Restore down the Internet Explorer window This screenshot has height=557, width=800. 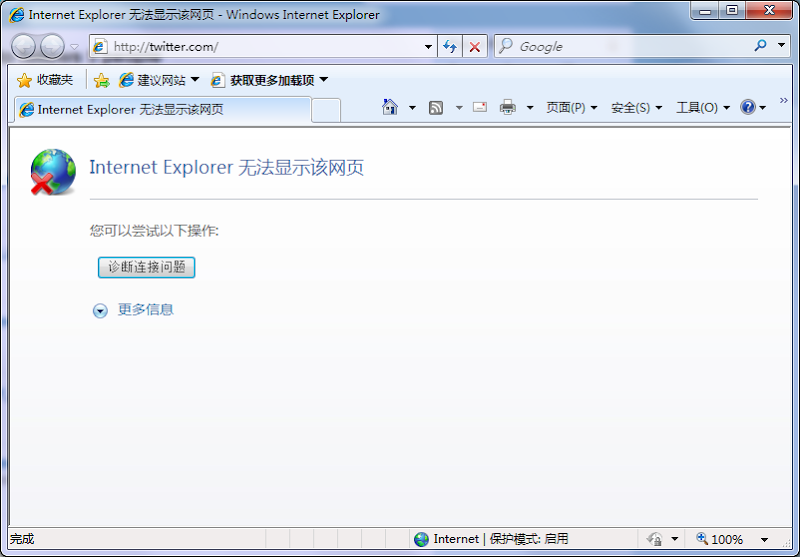732,10
